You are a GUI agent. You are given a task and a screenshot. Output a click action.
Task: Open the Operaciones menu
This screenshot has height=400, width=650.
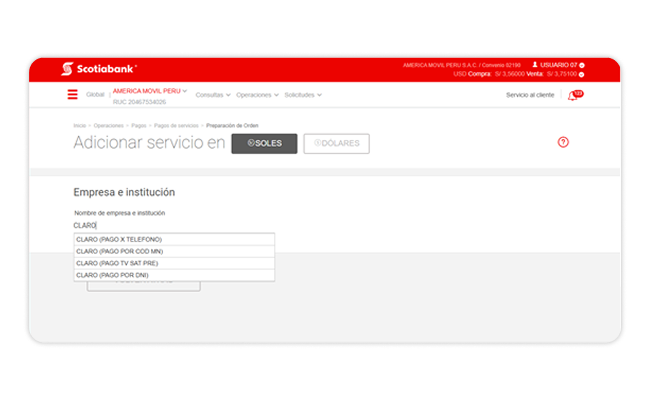[257, 95]
